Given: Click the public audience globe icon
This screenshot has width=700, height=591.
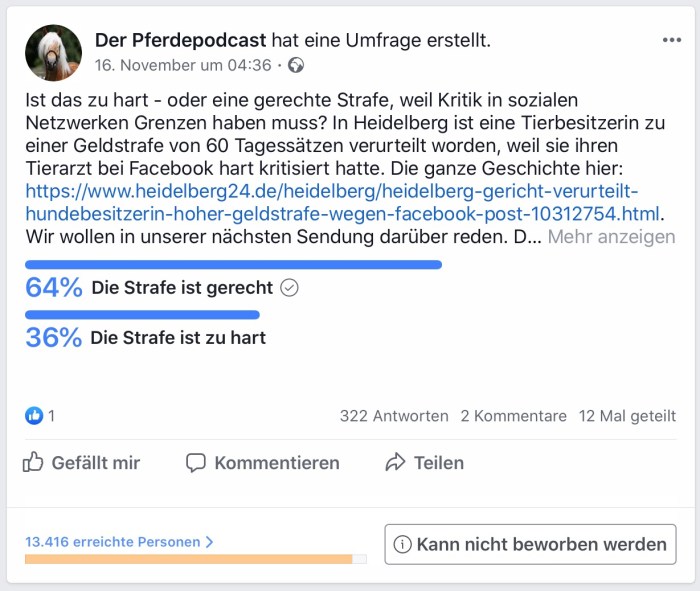Looking at the screenshot, I should (x=295, y=66).
